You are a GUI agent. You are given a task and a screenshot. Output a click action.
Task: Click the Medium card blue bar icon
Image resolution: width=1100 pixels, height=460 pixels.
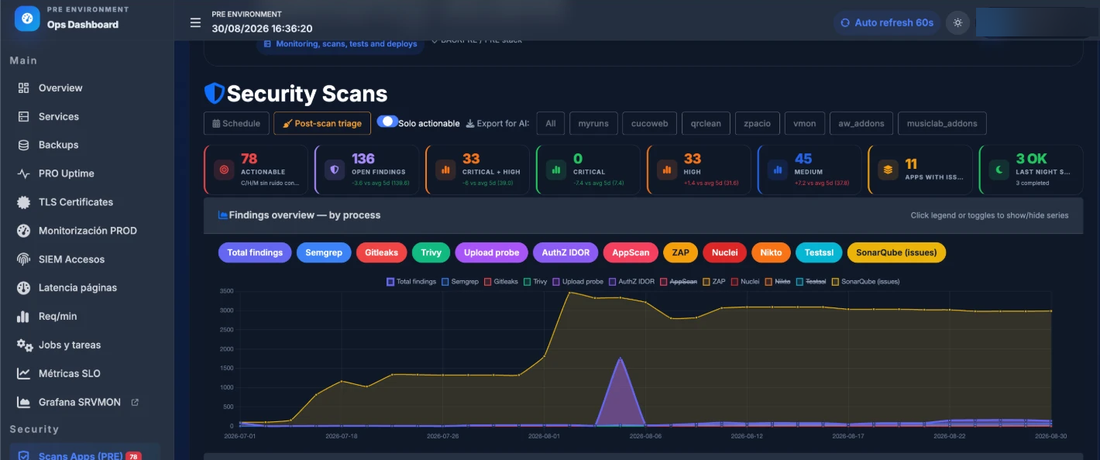(777, 169)
